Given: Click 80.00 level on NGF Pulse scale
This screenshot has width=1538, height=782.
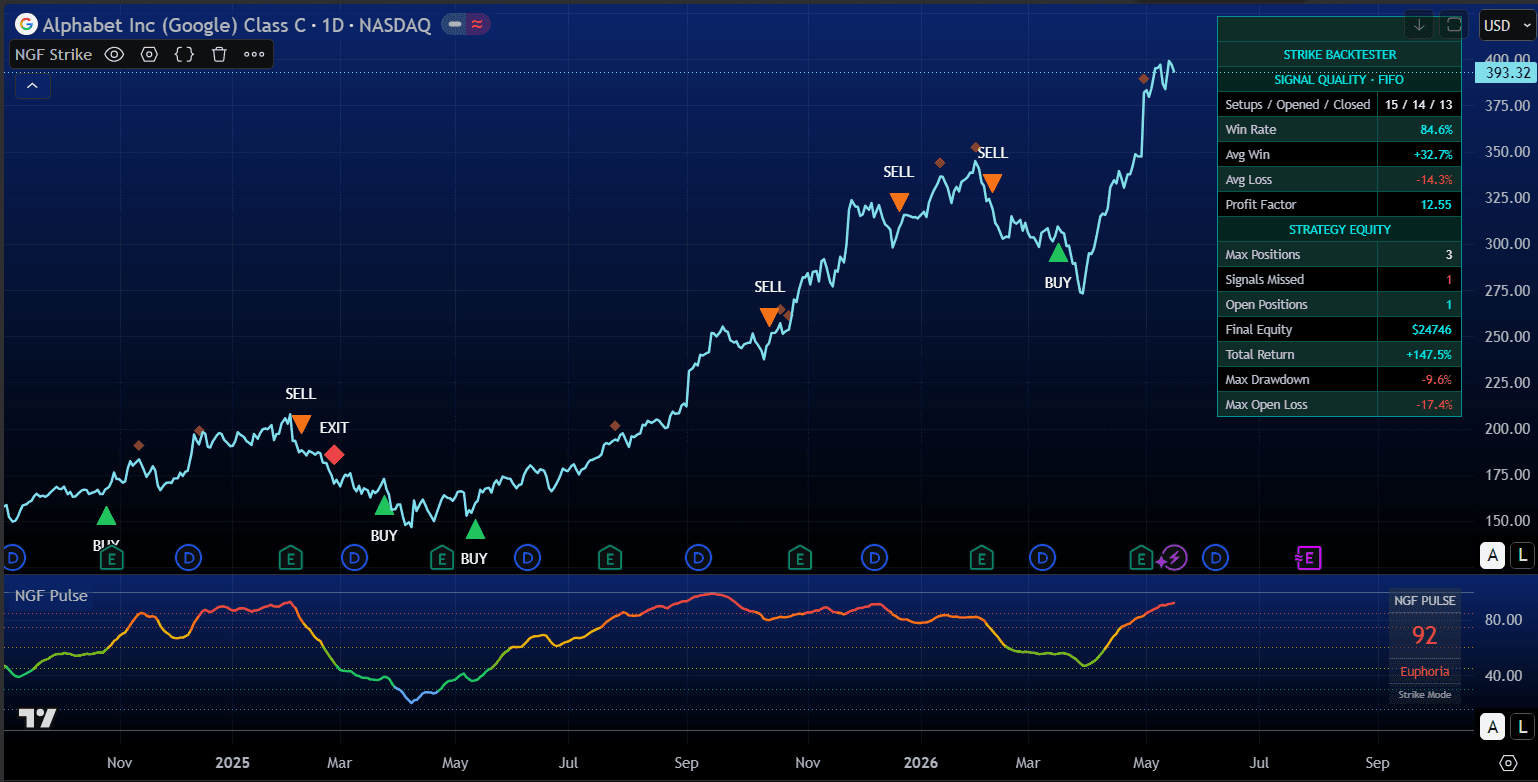Looking at the screenshot, I should 1504,620.
